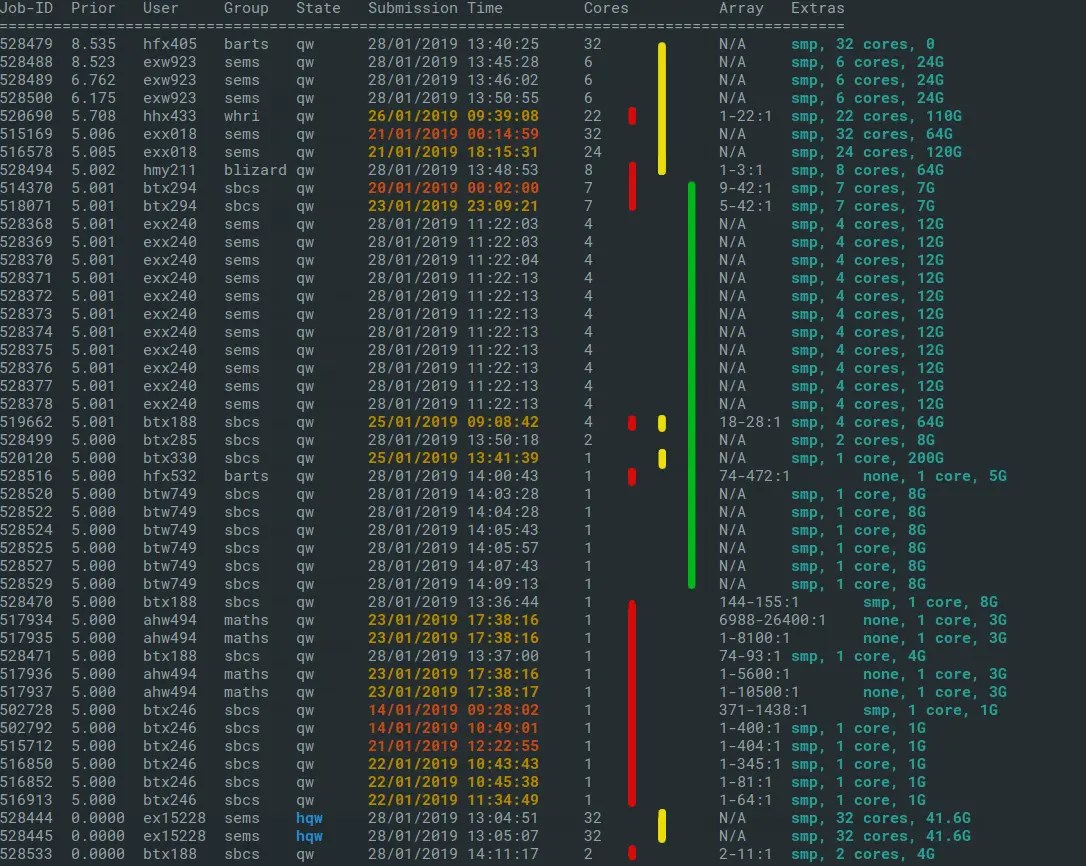This screenshot has width=1086, height=866.
Task: Select job ID 515712
Action: point(26,747)
